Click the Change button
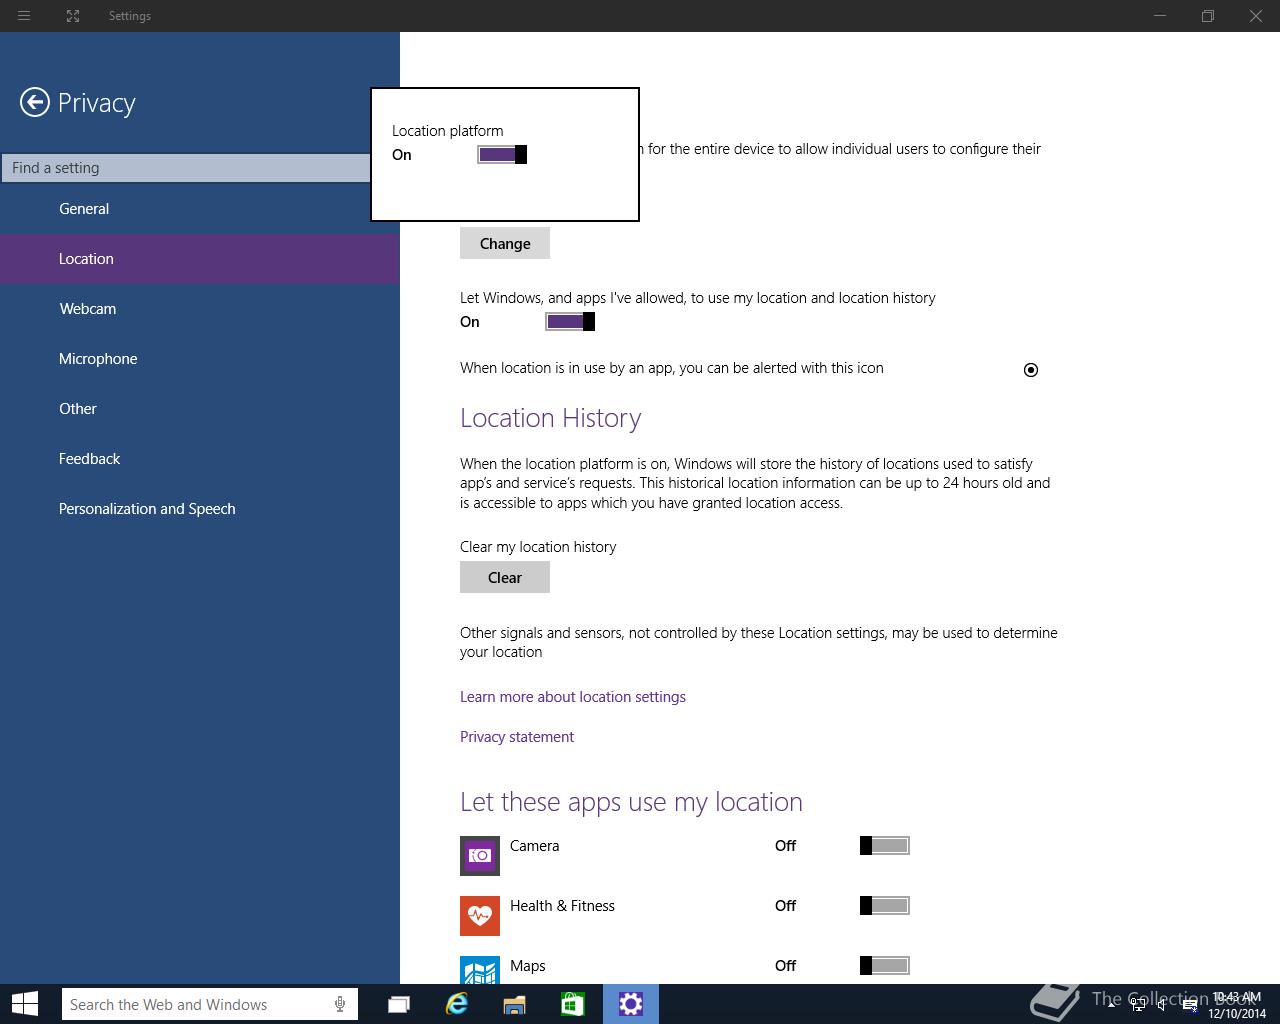The image size is (1280, 1024). (505, 243)
